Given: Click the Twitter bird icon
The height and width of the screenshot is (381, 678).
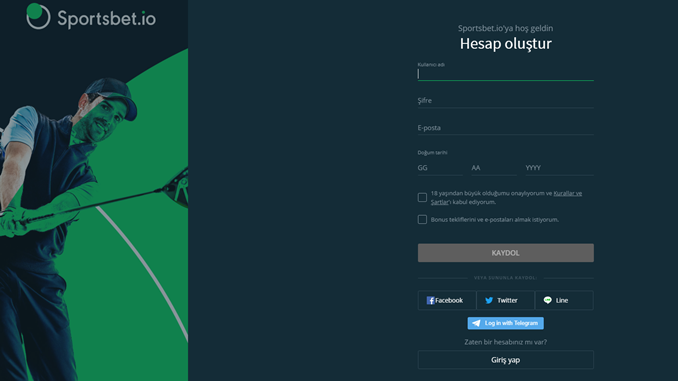Looking at the screenshot, I should click(489, 300).
